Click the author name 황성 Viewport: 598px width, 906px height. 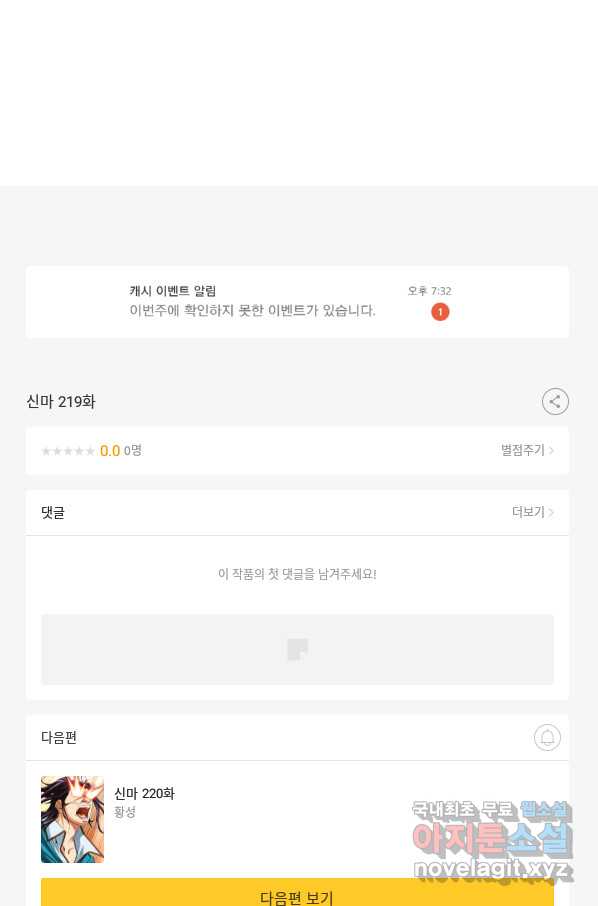(125, 812)
